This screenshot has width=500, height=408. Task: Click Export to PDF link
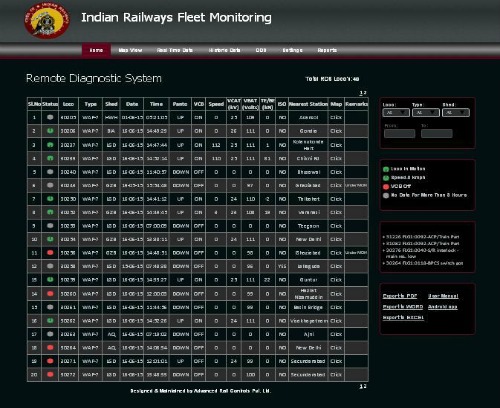click(400, 296)
